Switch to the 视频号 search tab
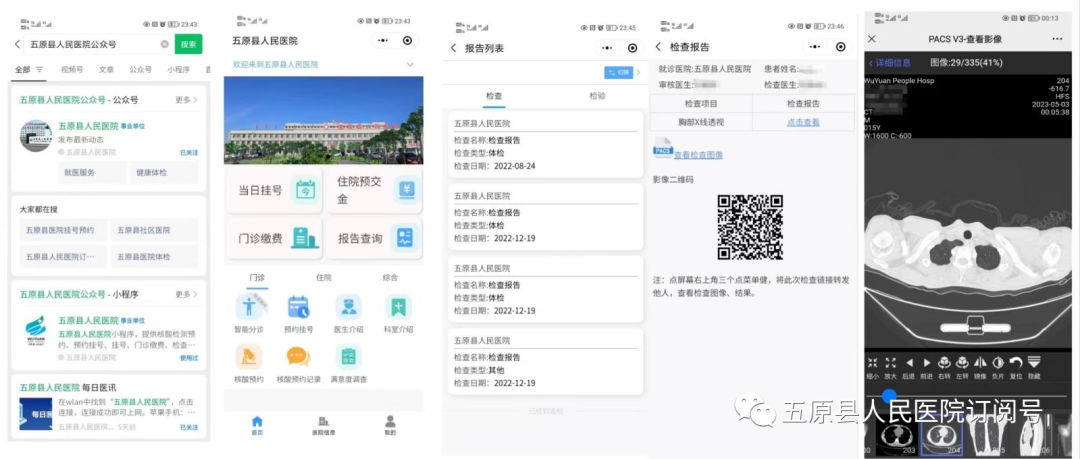The width and height of the screenshot is (1080, 459). (72, 70)
